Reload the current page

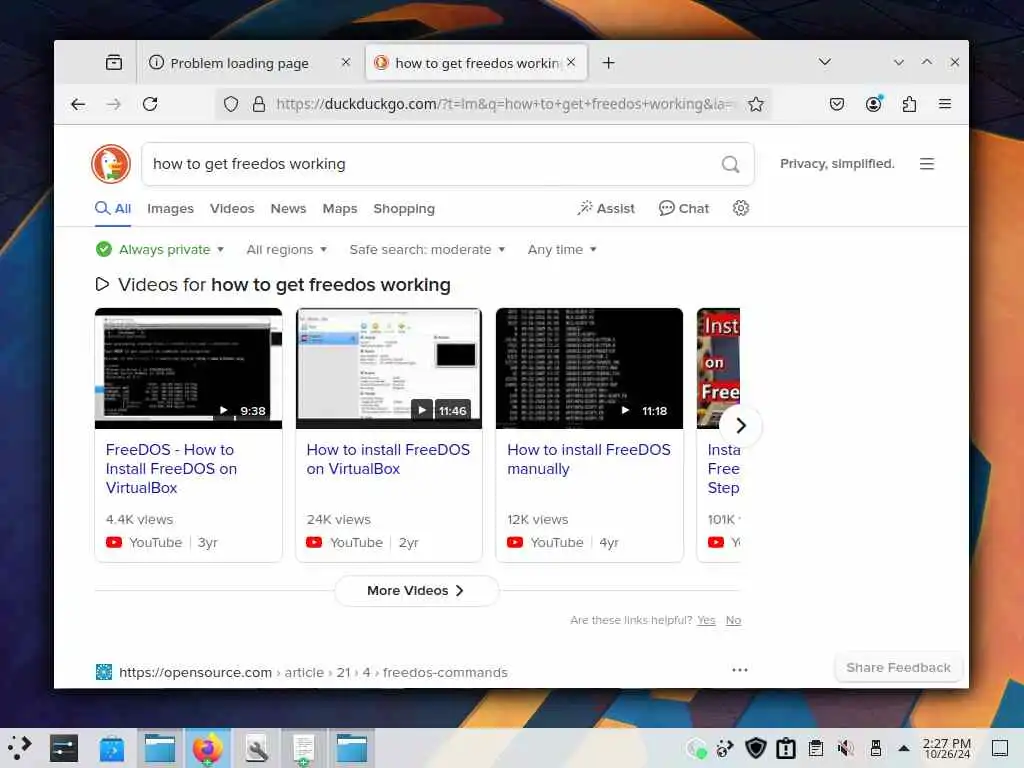150,104
